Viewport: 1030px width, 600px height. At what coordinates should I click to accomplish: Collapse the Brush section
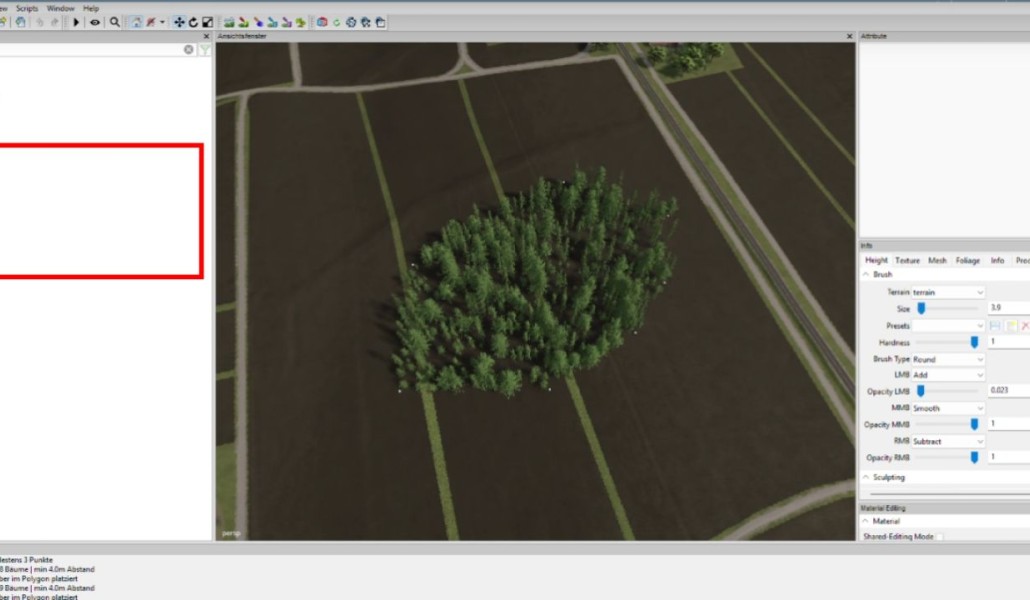coord(866,274)
